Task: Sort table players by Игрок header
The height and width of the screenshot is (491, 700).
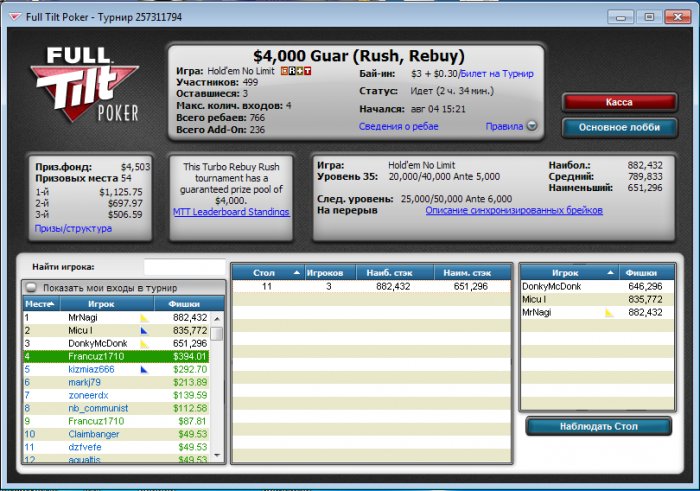Action: coord(570,273)
